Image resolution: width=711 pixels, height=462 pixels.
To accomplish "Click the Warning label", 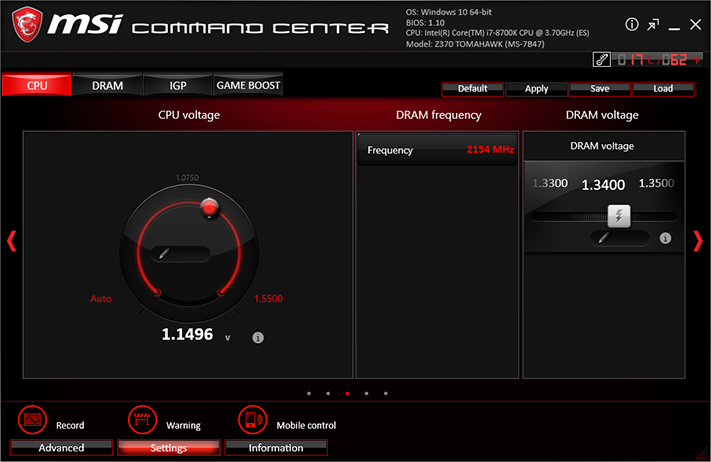I will click(x=183, y=425).
